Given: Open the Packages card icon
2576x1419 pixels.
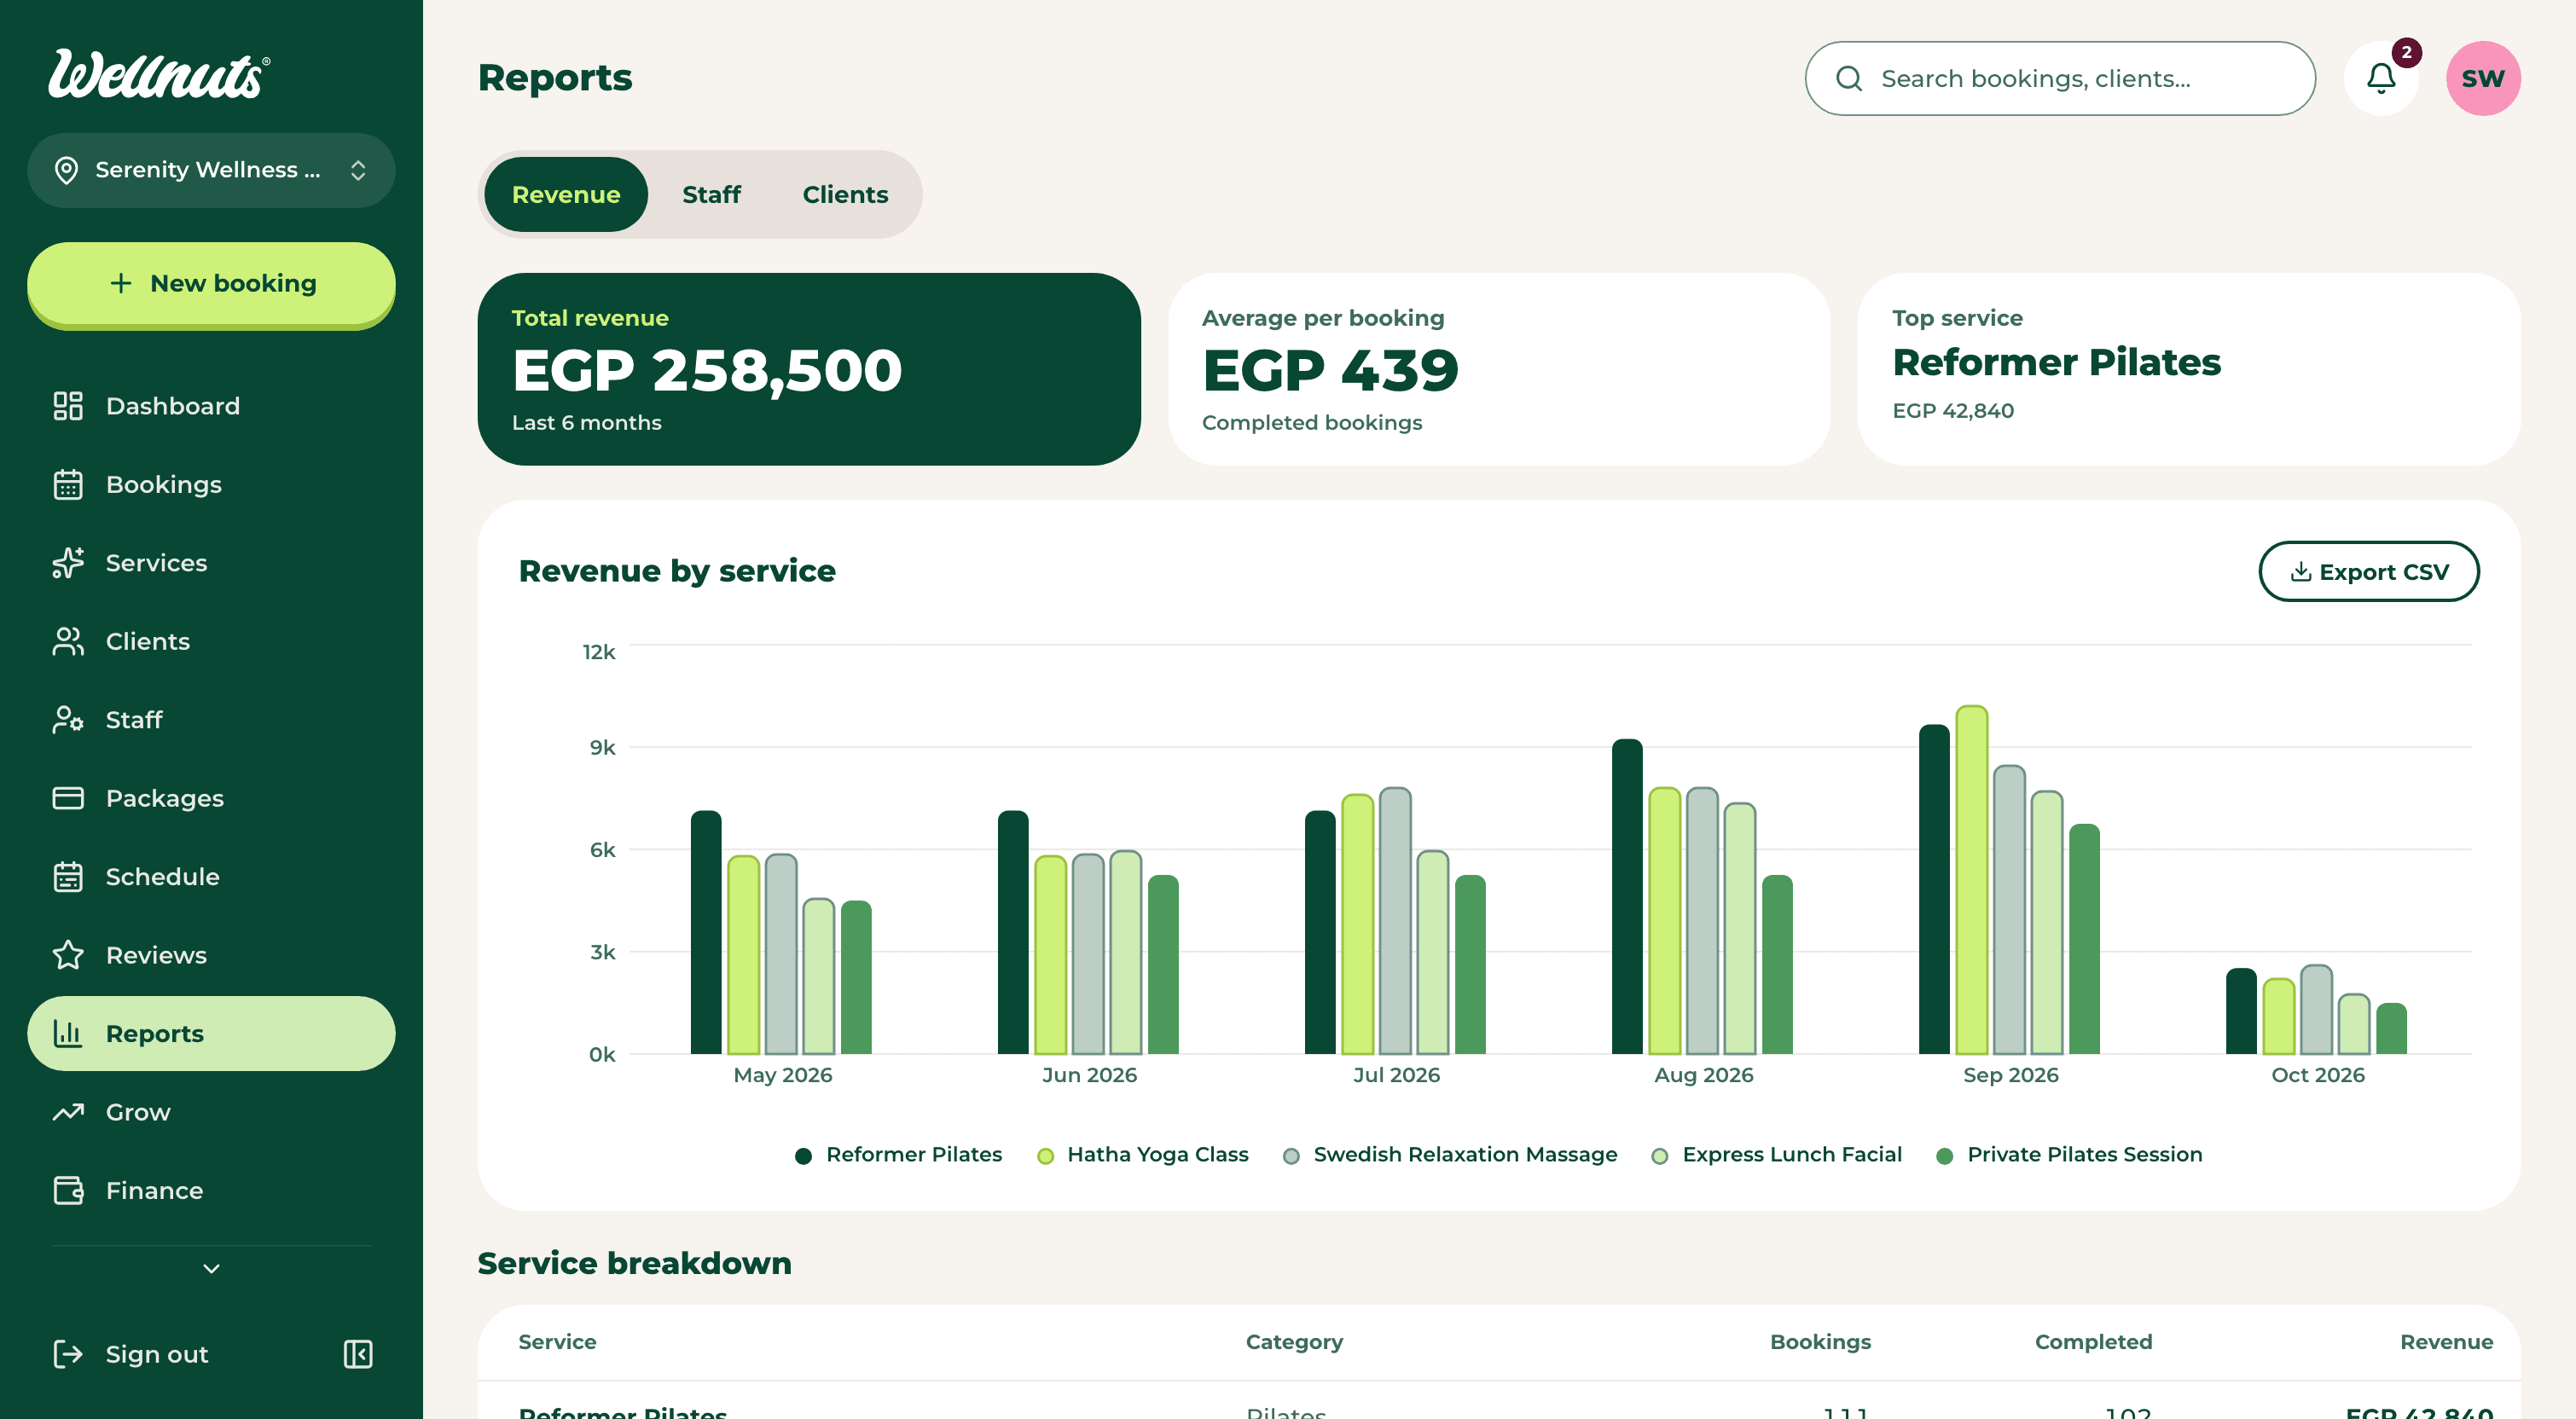Looking at the screenshot, I should coord(68,798).
